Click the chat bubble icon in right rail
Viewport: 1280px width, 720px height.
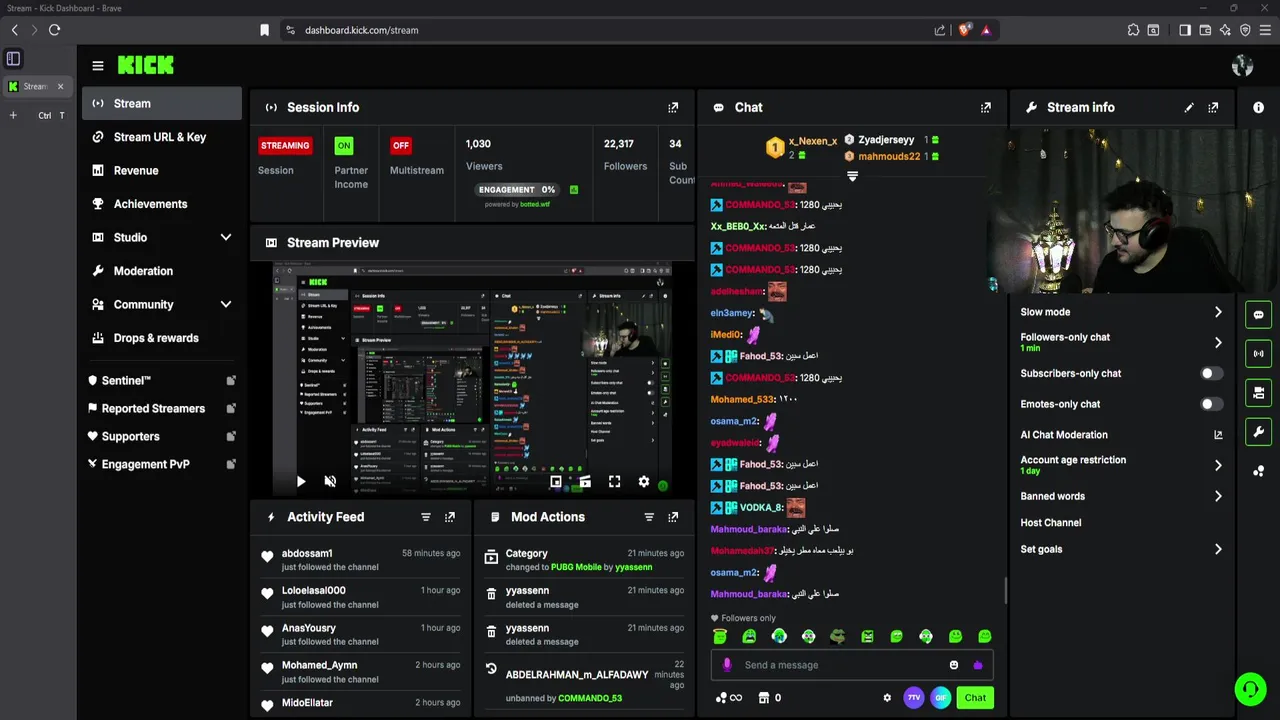1259,315
